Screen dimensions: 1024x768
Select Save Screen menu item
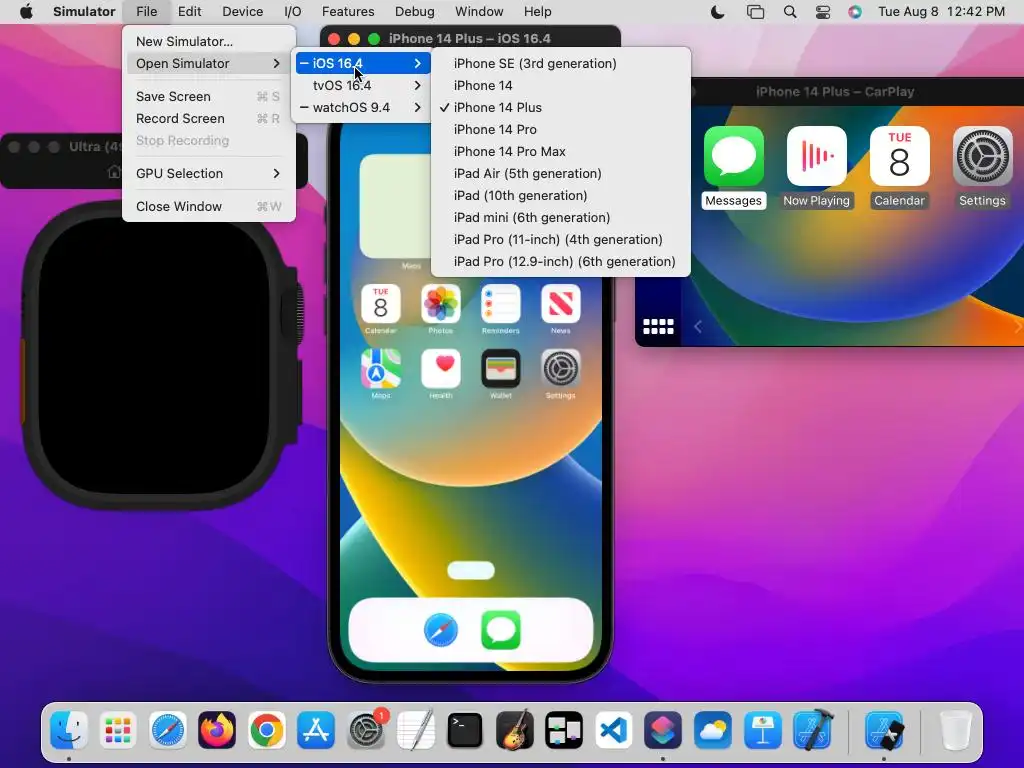209,97
